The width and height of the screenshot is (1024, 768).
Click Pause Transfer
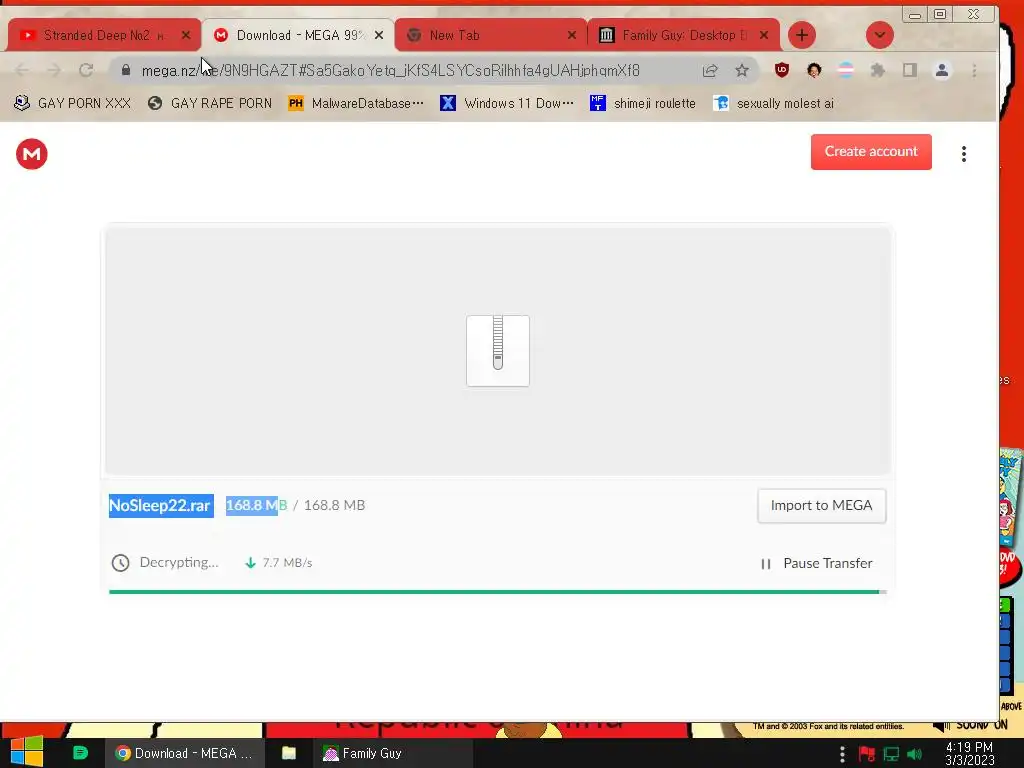point(816,563)
